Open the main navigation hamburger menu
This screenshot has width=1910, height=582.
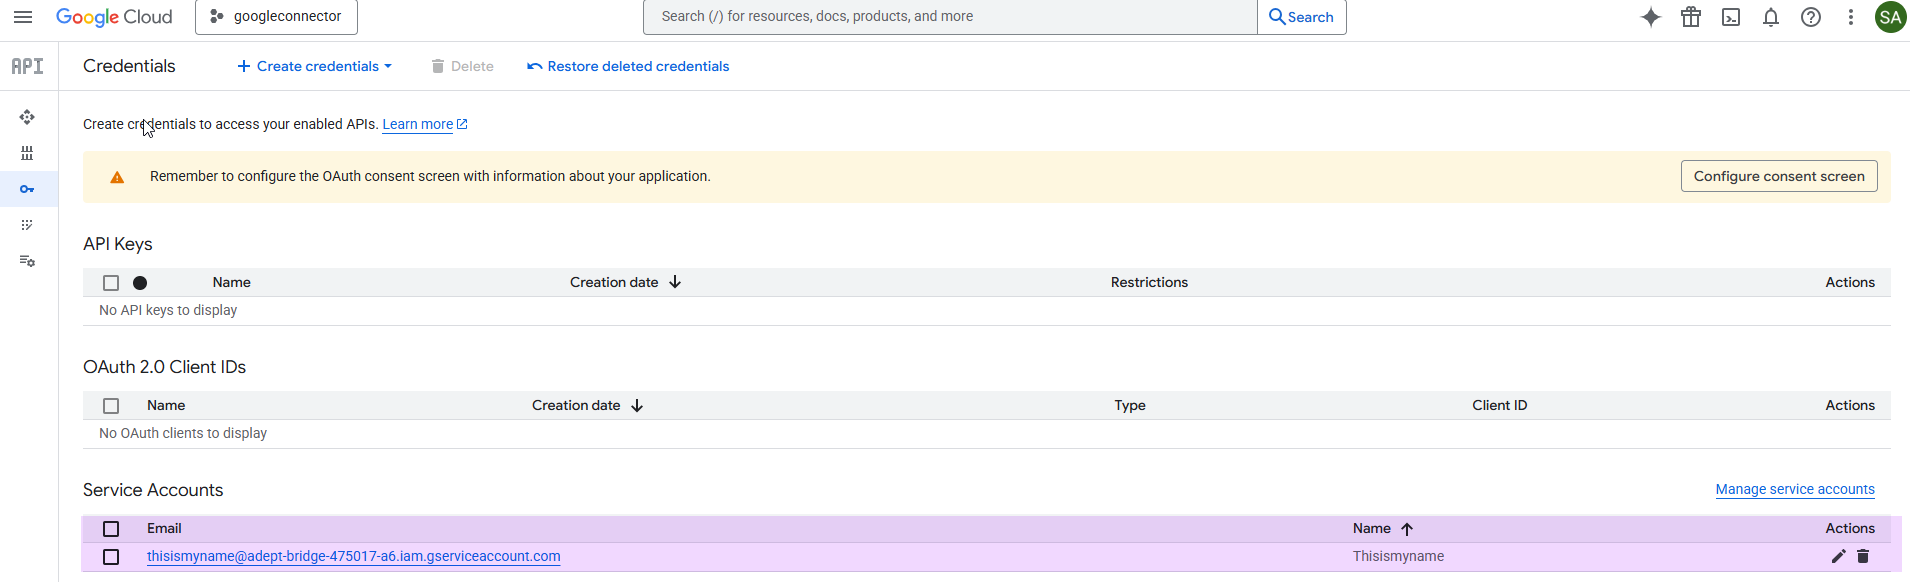[x=23, y=17]
